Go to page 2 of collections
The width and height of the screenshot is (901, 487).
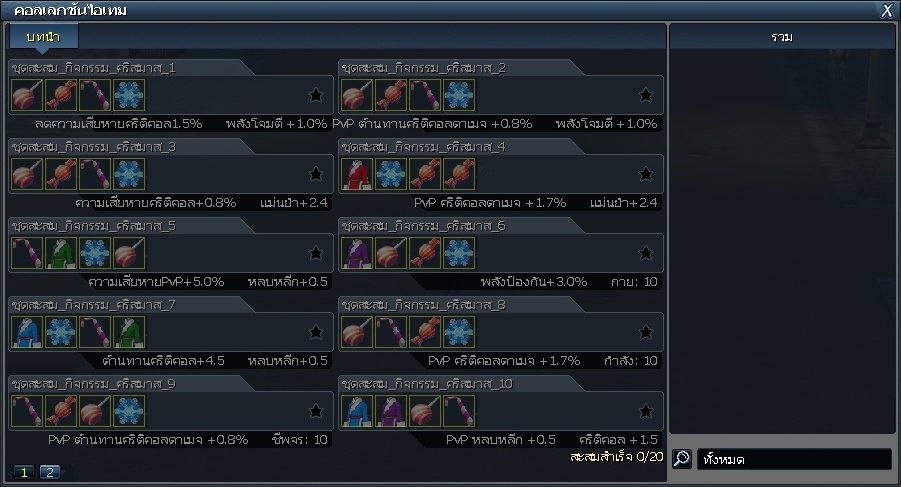point(49,472)
